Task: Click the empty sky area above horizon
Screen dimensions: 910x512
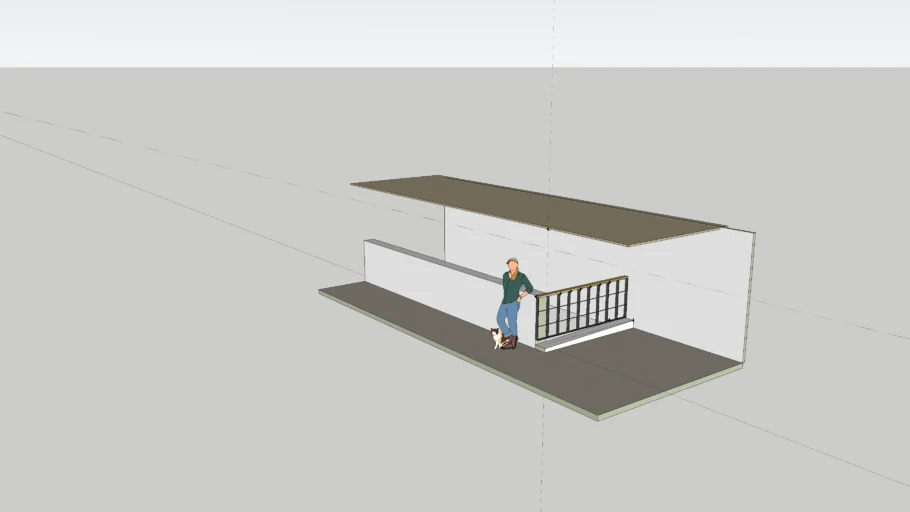Action: [300, 30]
